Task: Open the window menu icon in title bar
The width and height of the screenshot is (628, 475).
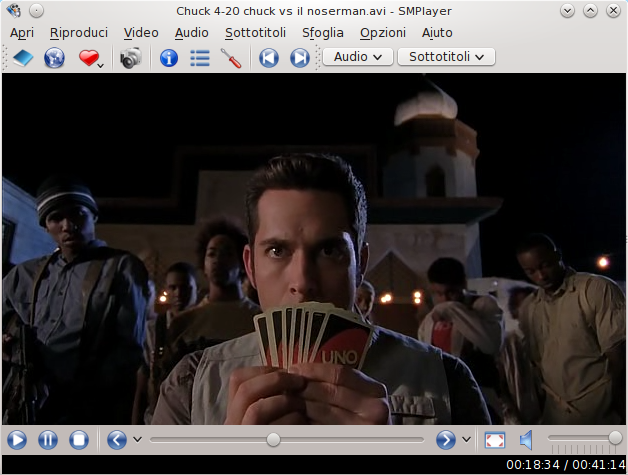Action: (14, 11)
